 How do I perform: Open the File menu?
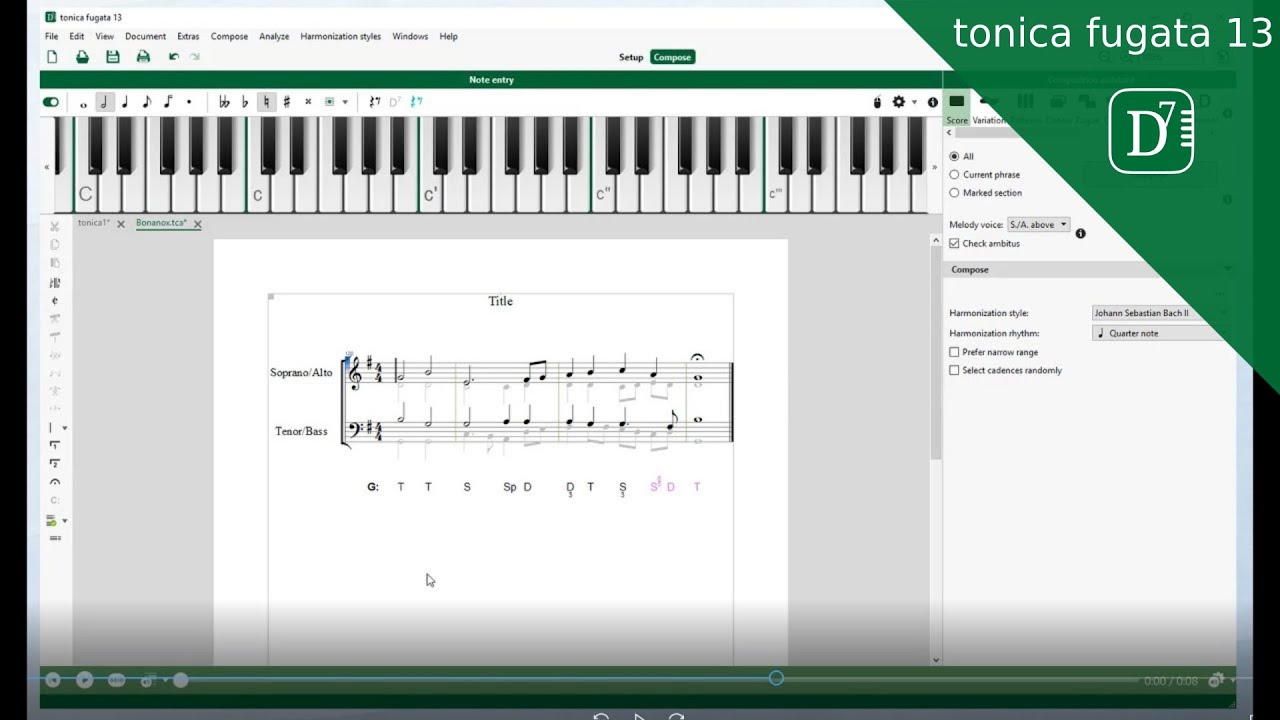click(51, 36)
